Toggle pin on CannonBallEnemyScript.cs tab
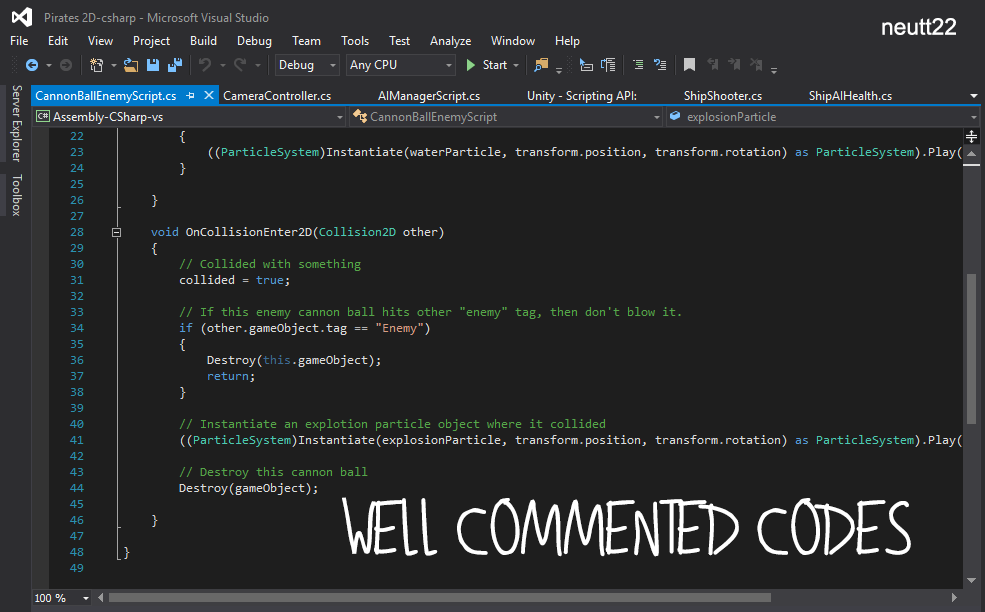The image size is (985, 612). [191, 96]
